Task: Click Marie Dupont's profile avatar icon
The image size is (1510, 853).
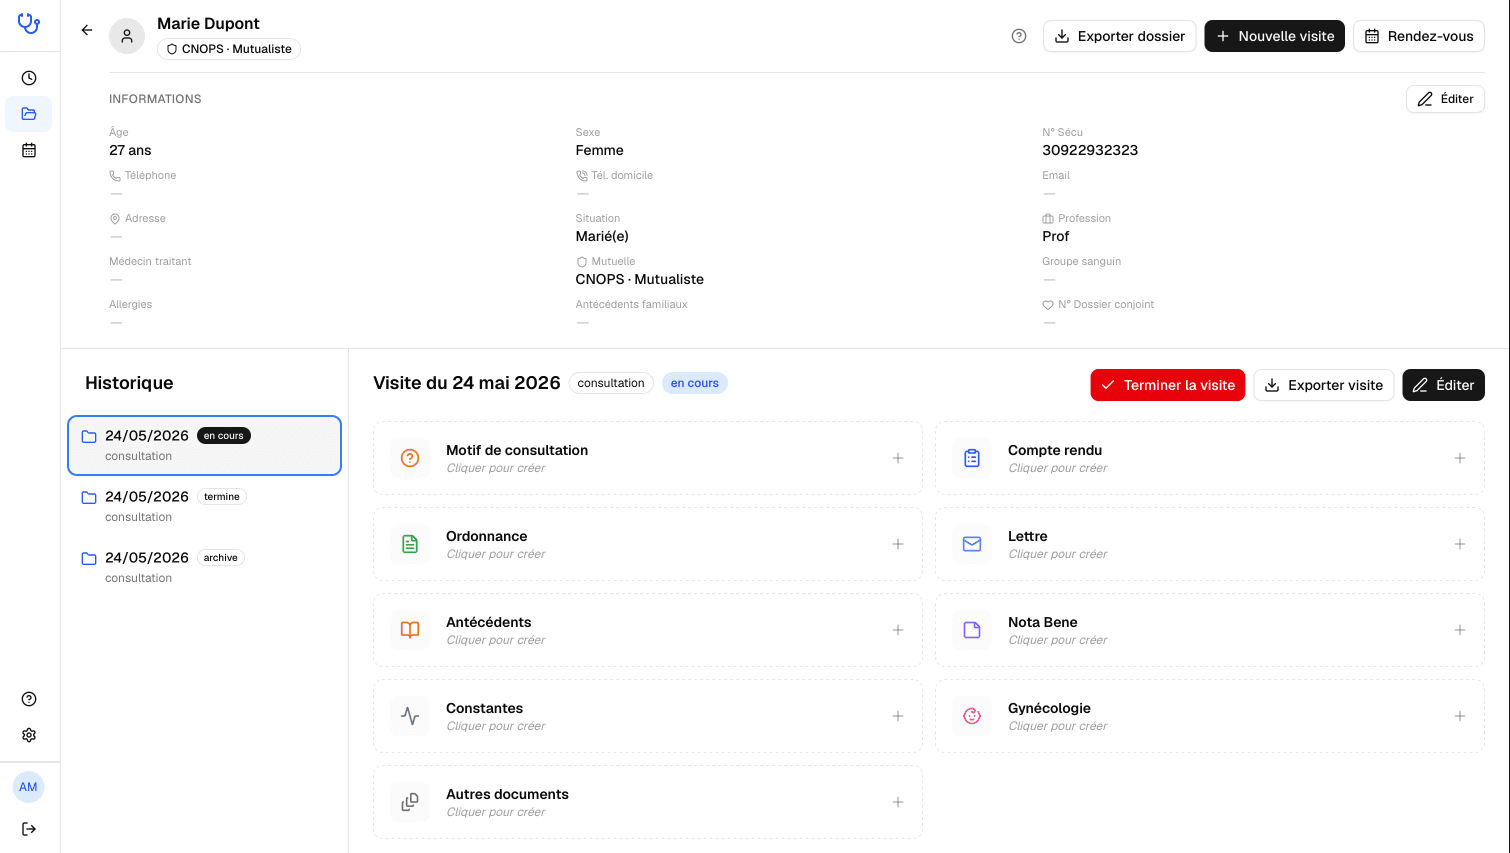Action: pyautogui.click(x=127, y=36)
